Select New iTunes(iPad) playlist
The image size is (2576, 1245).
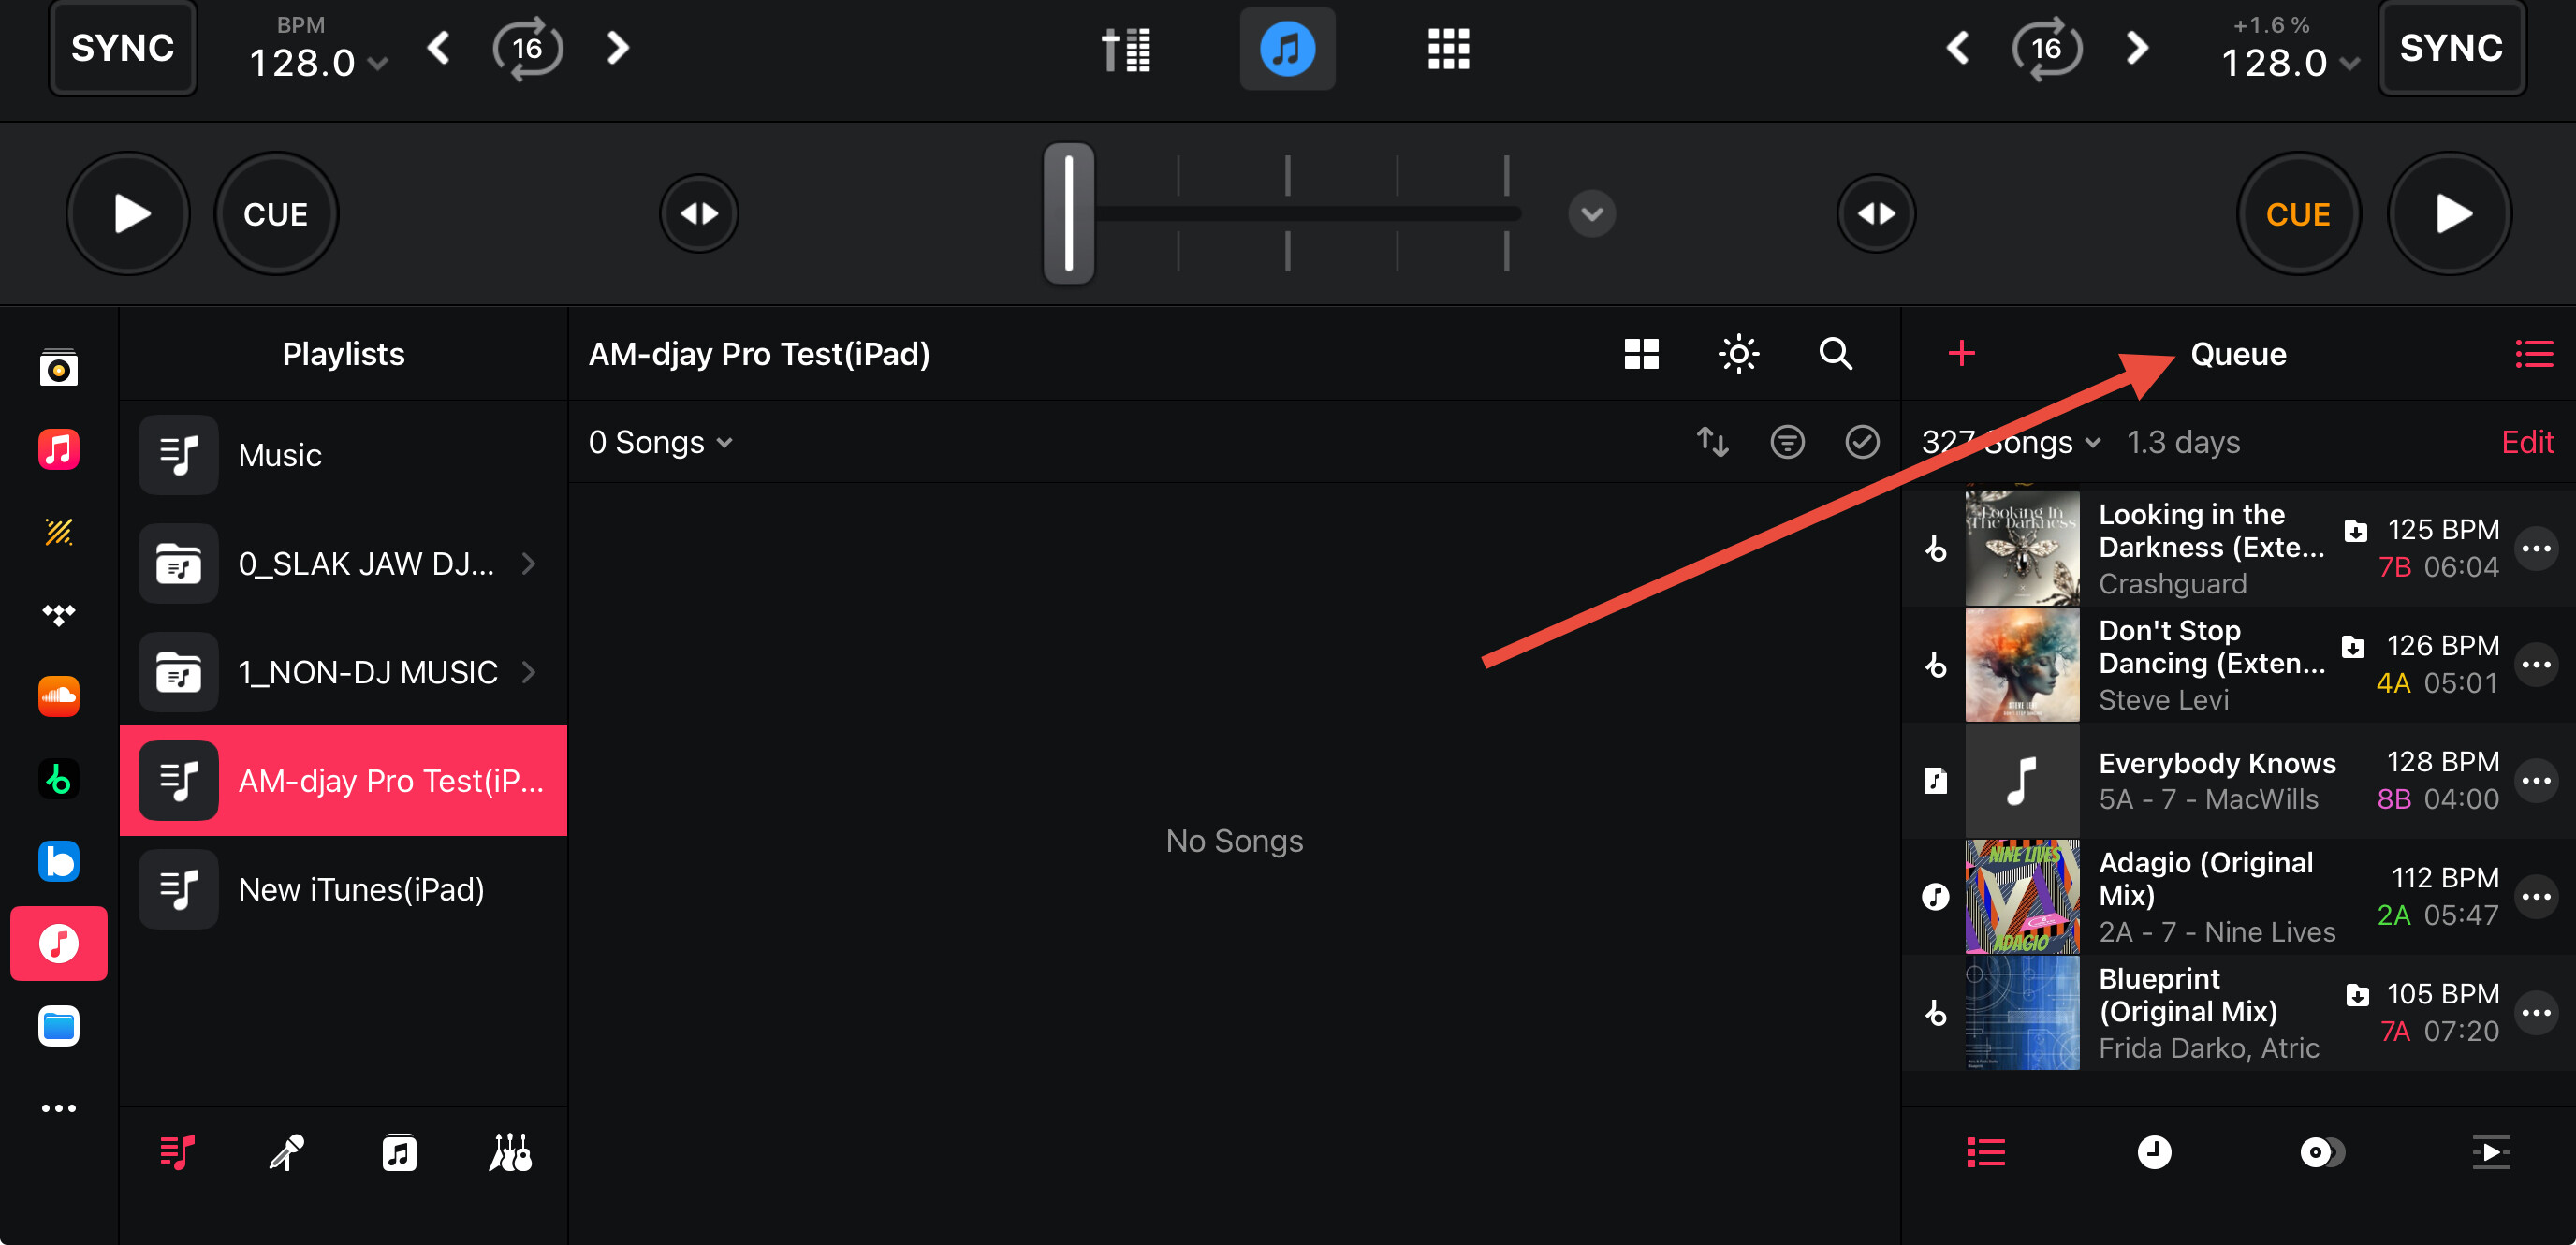343,889
